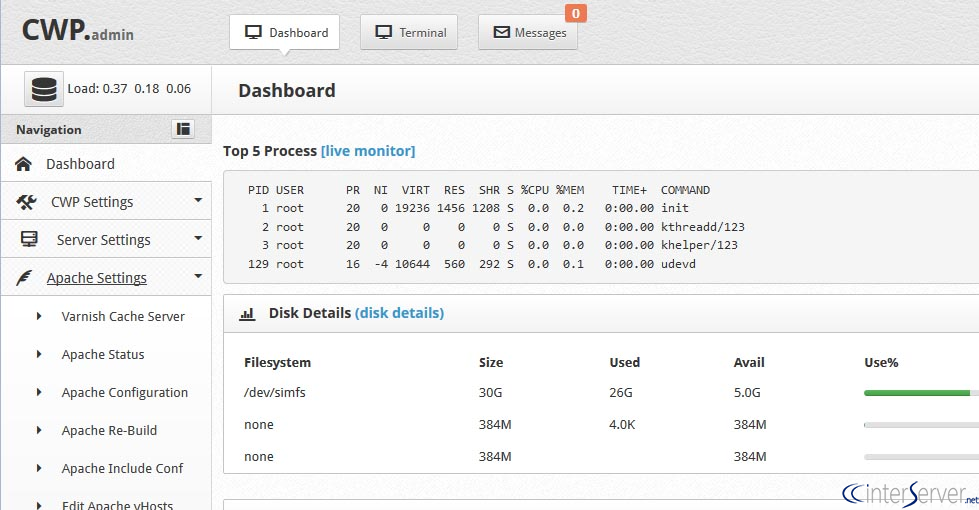Open the Messages tab

[x=528, y=32]
